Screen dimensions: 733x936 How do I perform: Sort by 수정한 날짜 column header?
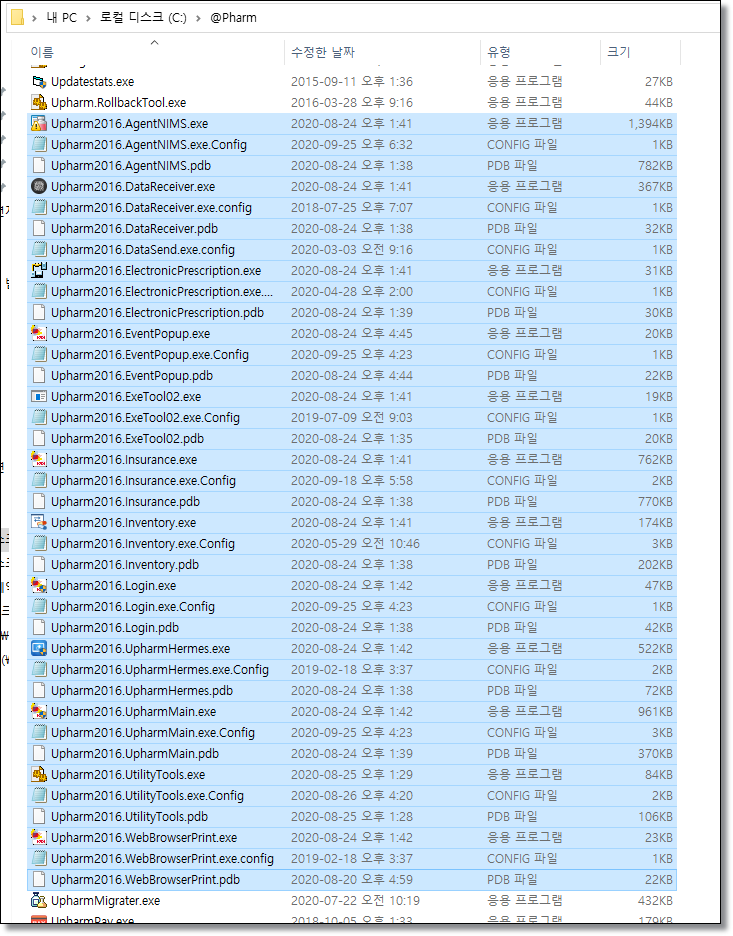coord(322,52)
